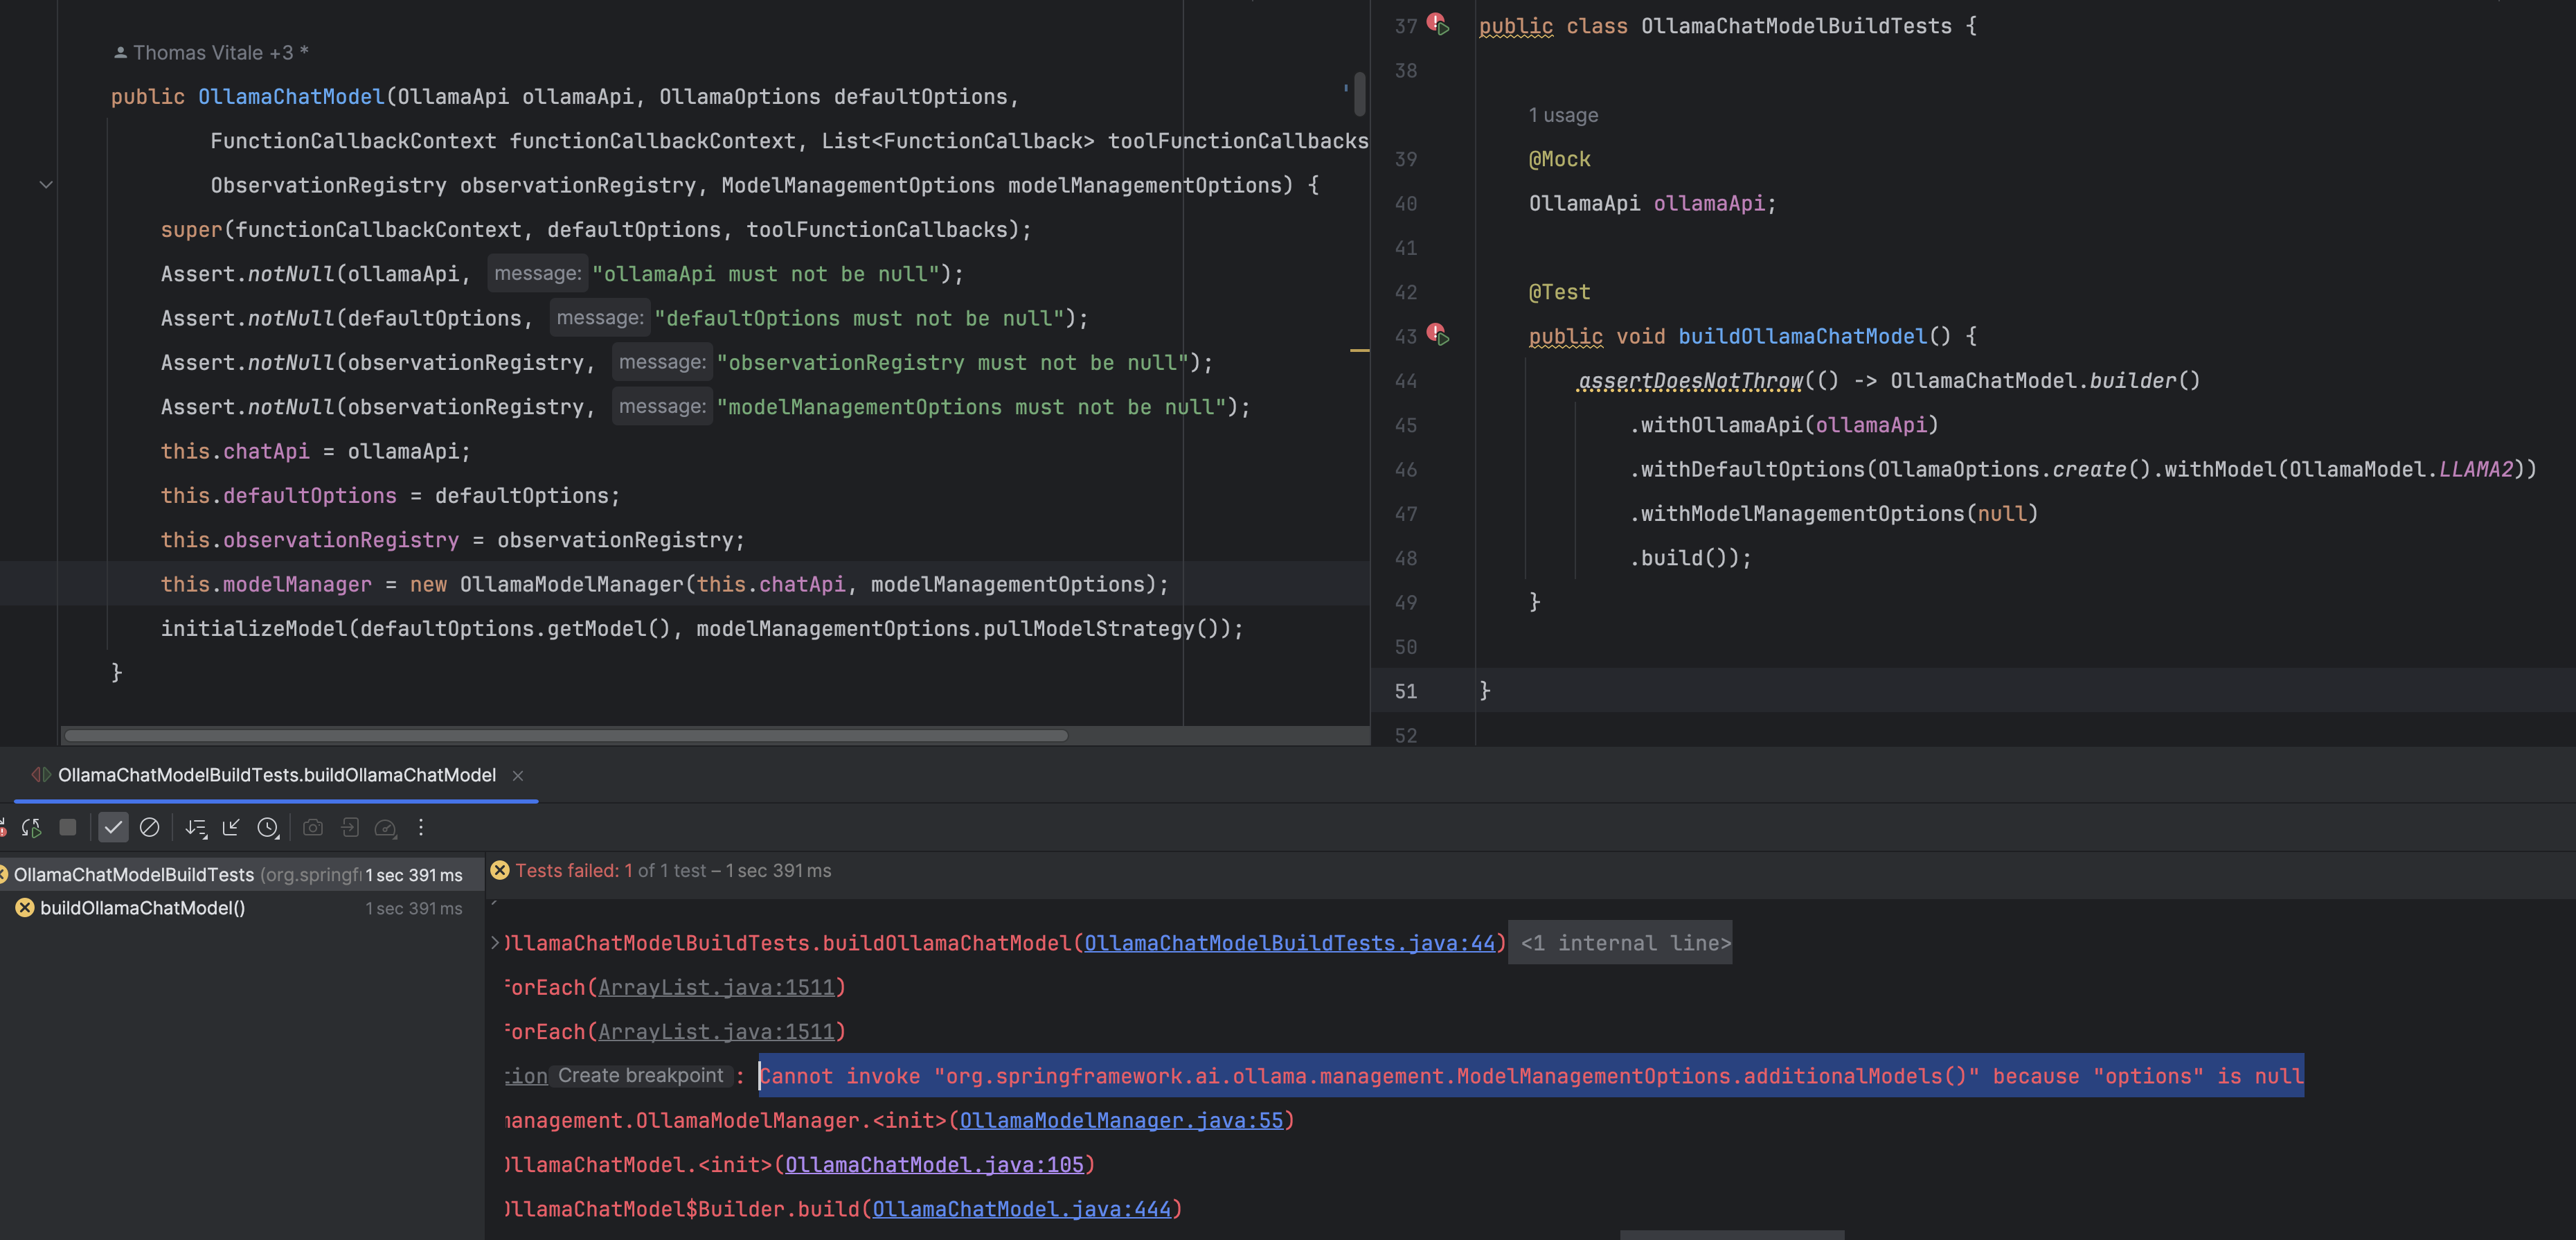The image size is (2576, 1240).
Task: Toggle Show Passed checkmark filter
Action: click(x=113, y=828)
